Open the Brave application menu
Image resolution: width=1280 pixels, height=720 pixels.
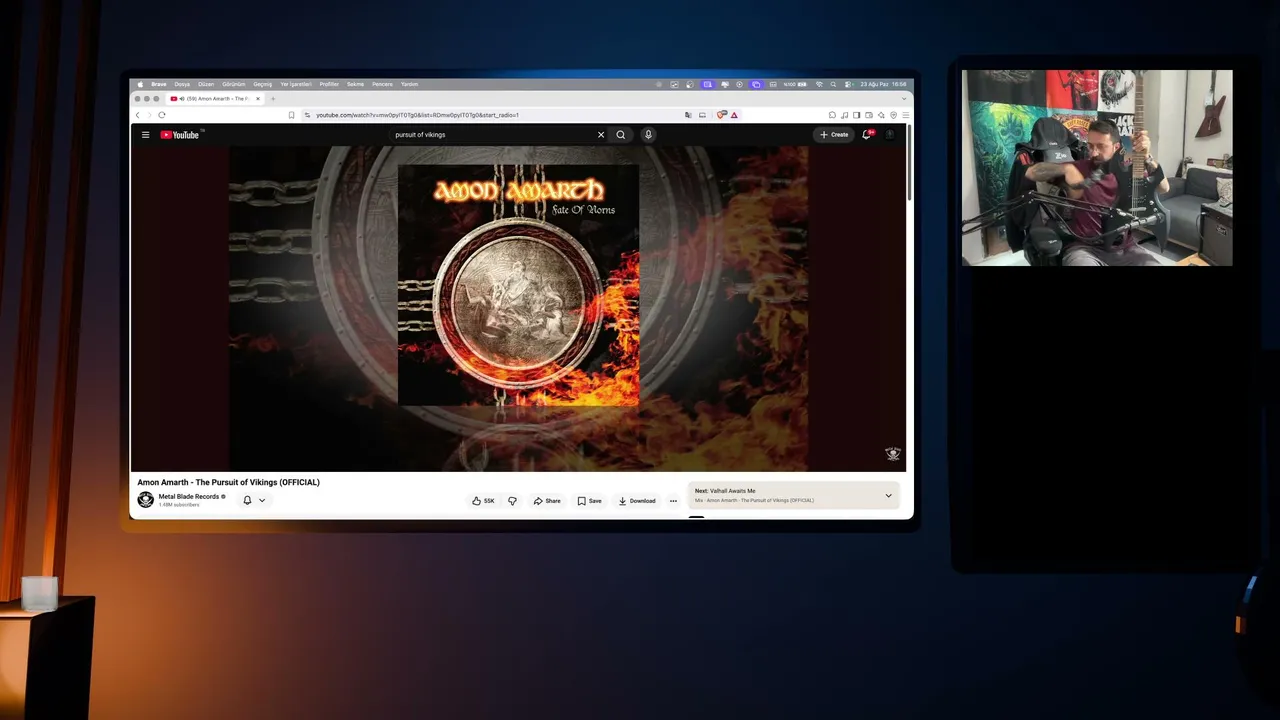(159, 84)
